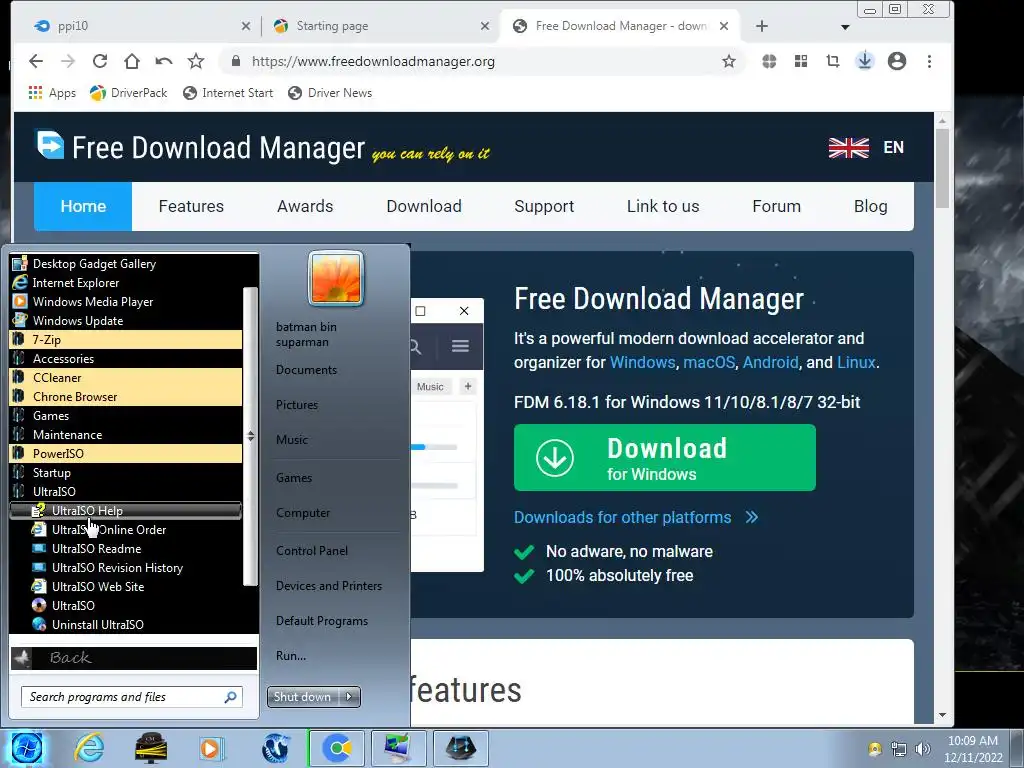This screenshot has height=768, width=1024.
Task: Click the address bar URL field
Action: click(x=483, y=61)
